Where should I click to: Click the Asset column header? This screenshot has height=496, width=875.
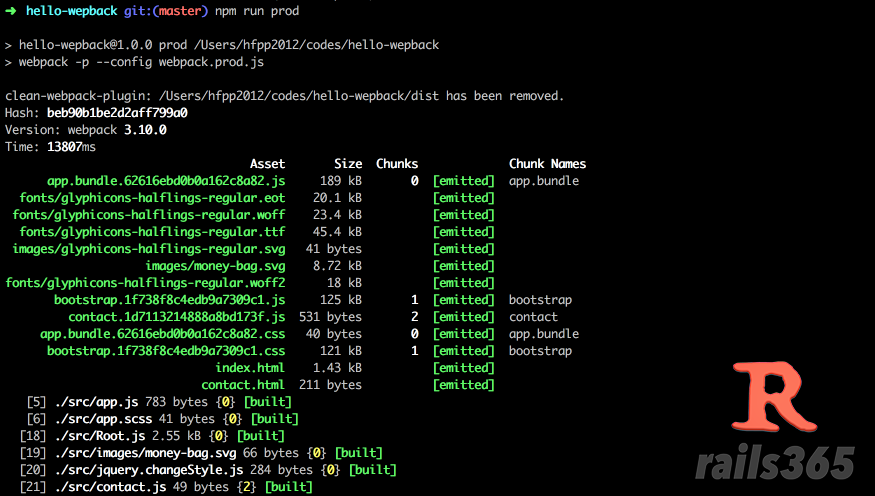pyautogui.click(x=267, y=164)
